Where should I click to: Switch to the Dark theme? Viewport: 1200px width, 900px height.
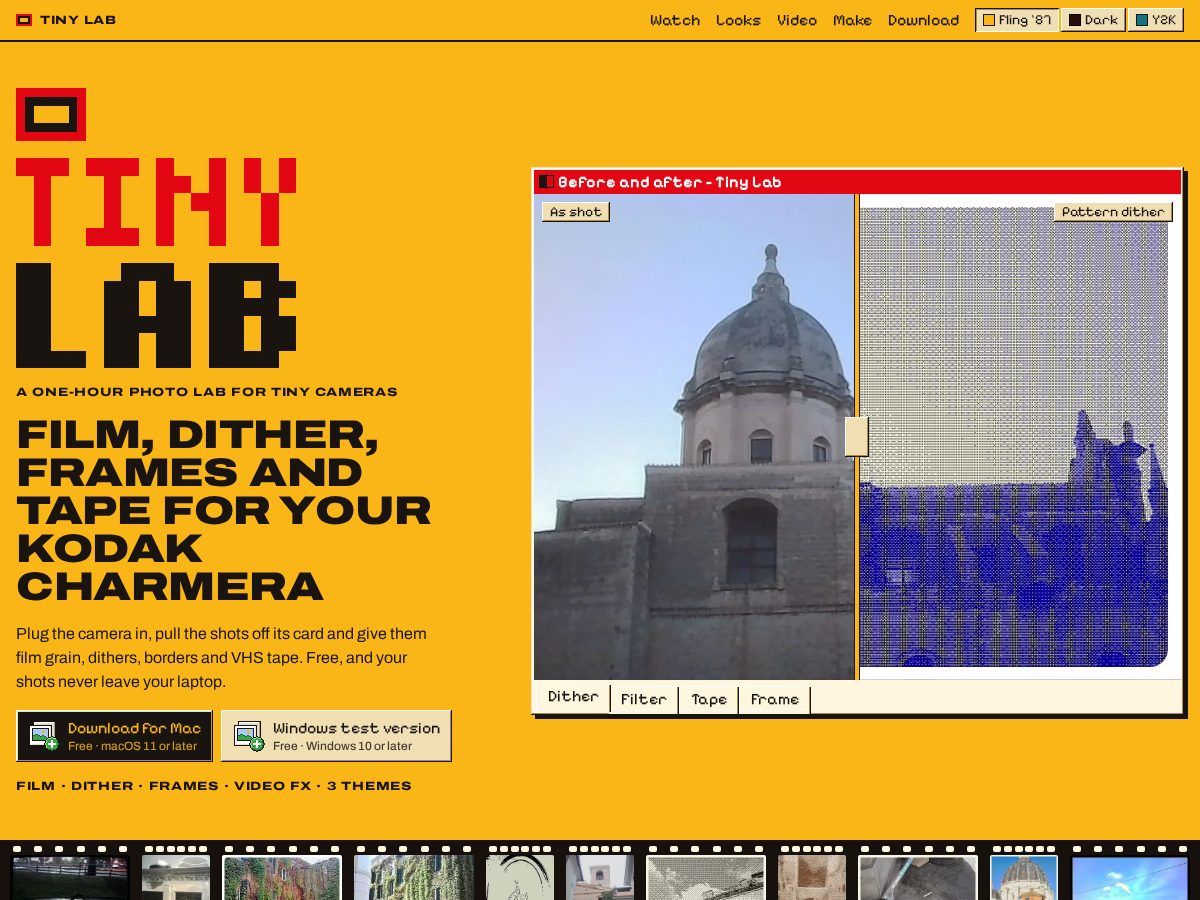1093,20
